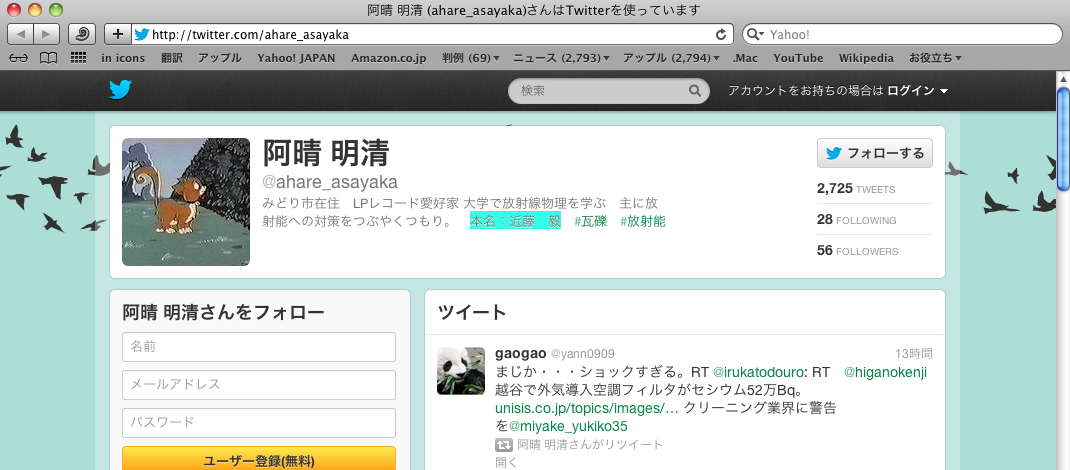Click the 13時間 tweet timestamp
The width and height of the screenshot is (1070, 470).
tap(914, 353)
